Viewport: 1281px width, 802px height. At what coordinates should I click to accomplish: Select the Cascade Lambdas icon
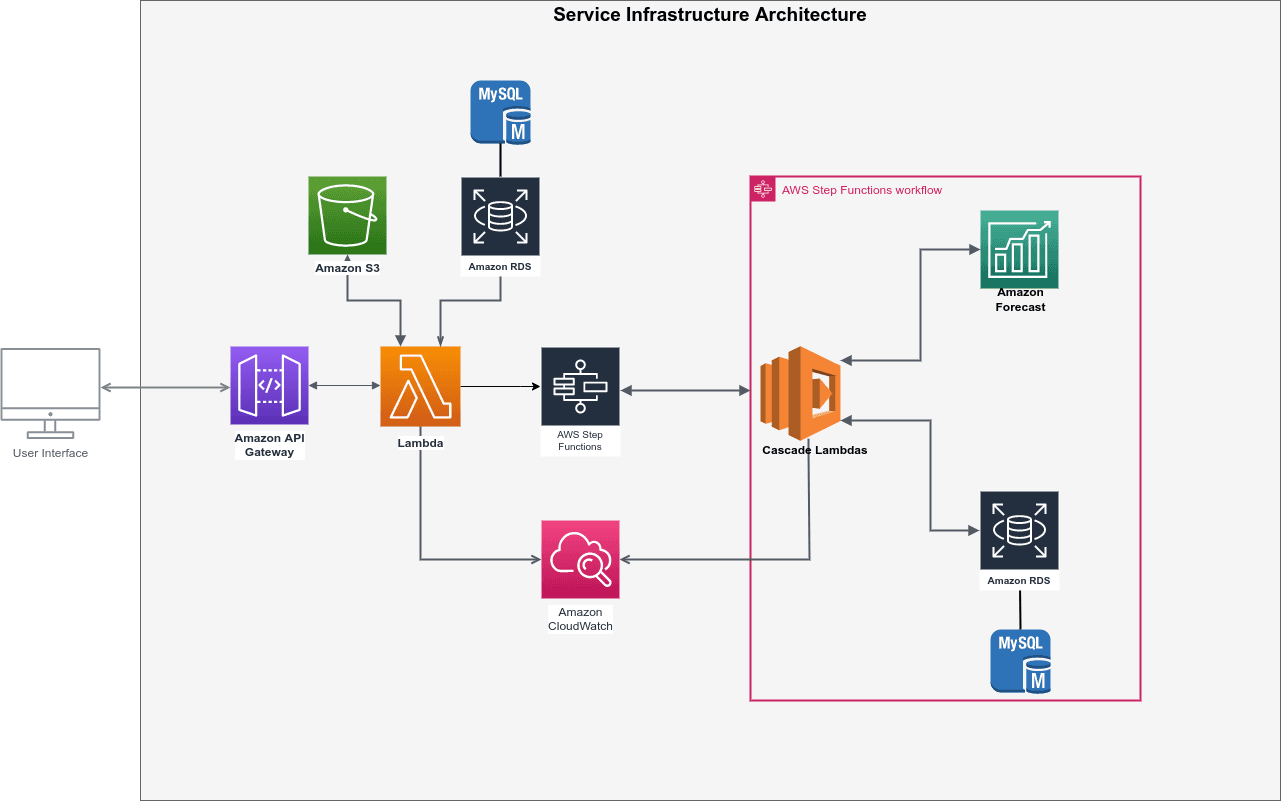(800, 393)
